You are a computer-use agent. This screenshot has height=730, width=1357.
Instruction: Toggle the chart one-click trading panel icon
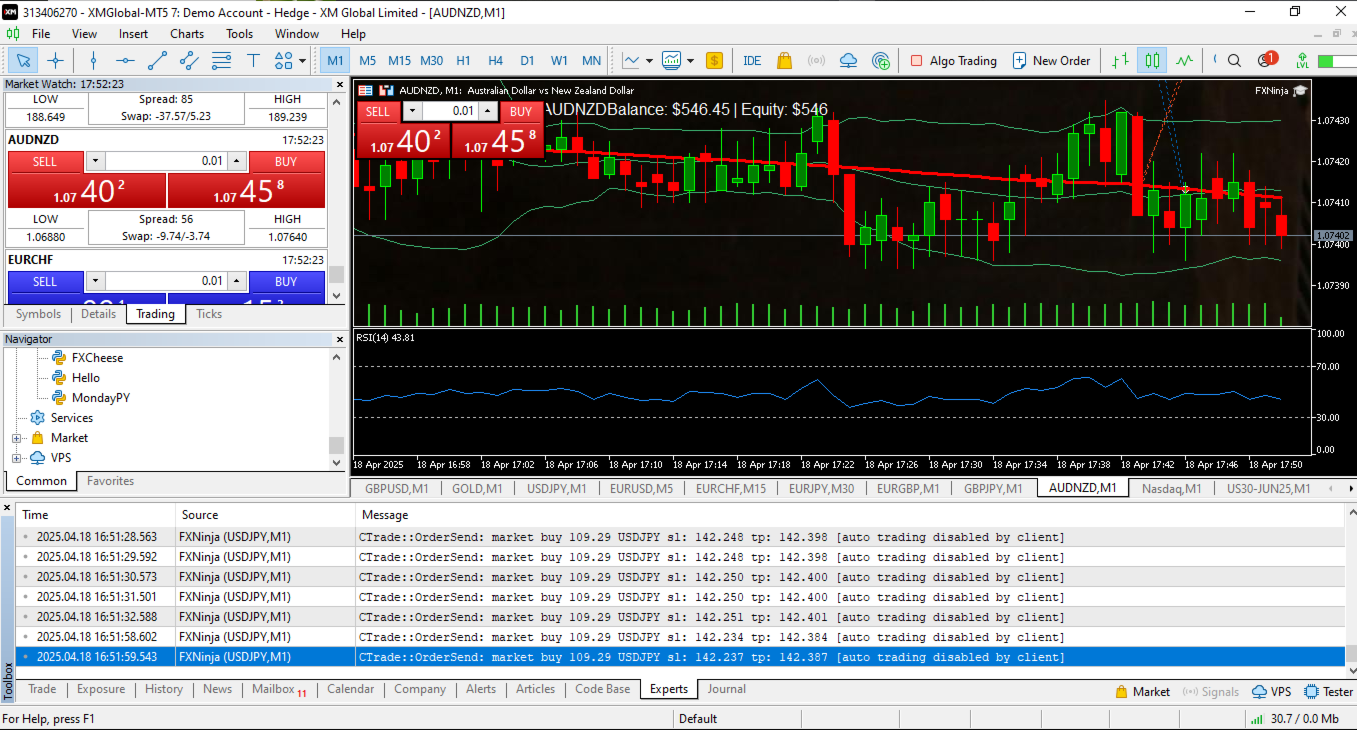[x=385, y=90]
